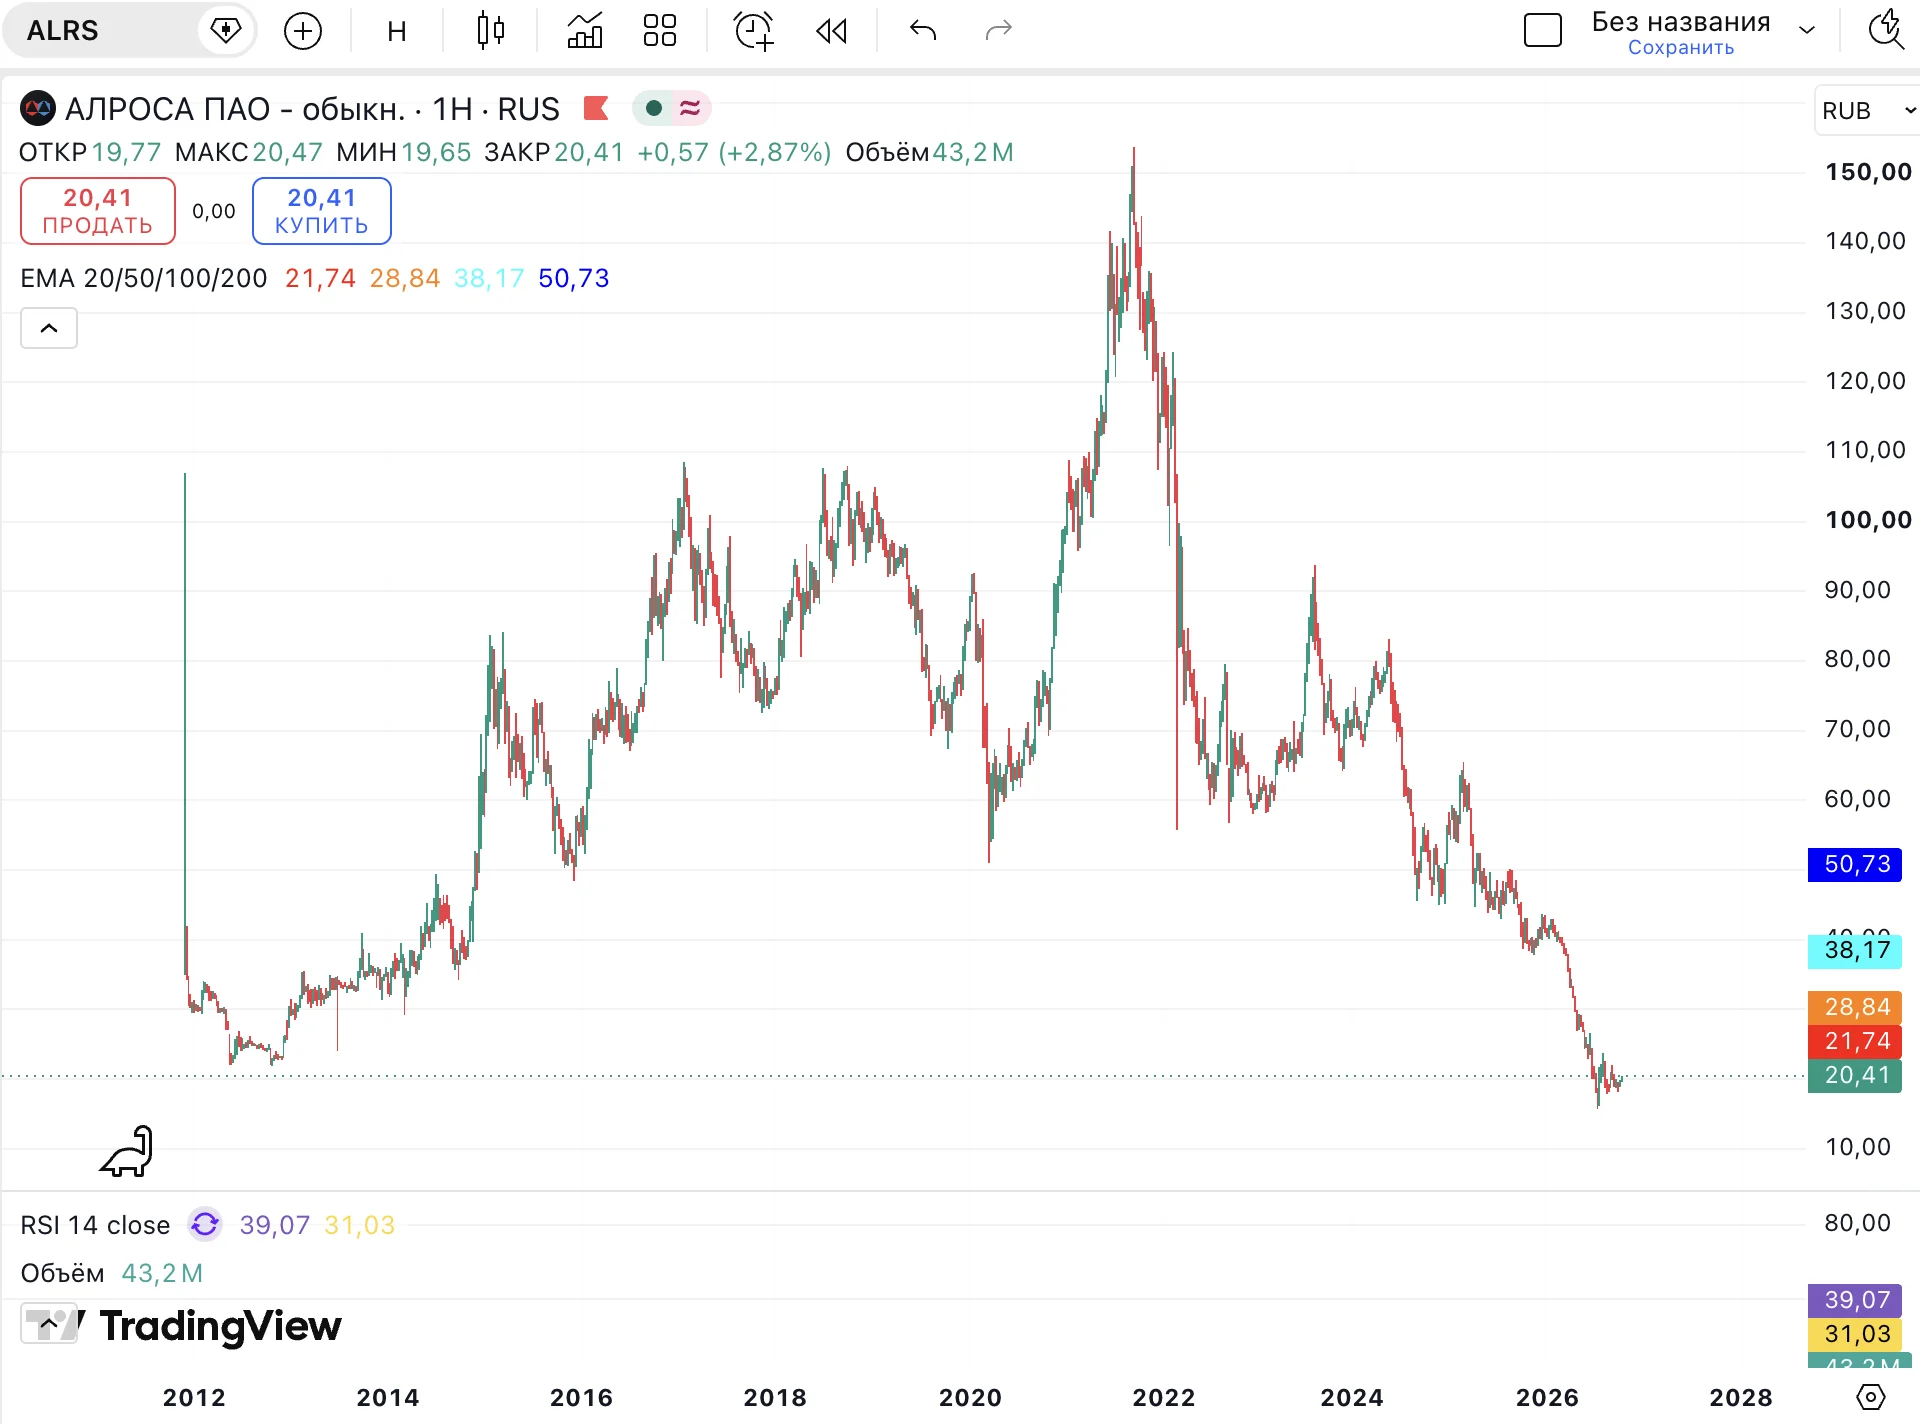The width and height of the screenshot is (1920, 1424).
Task: Click the pink approximate-data indicator
Action: click(690, 108)
